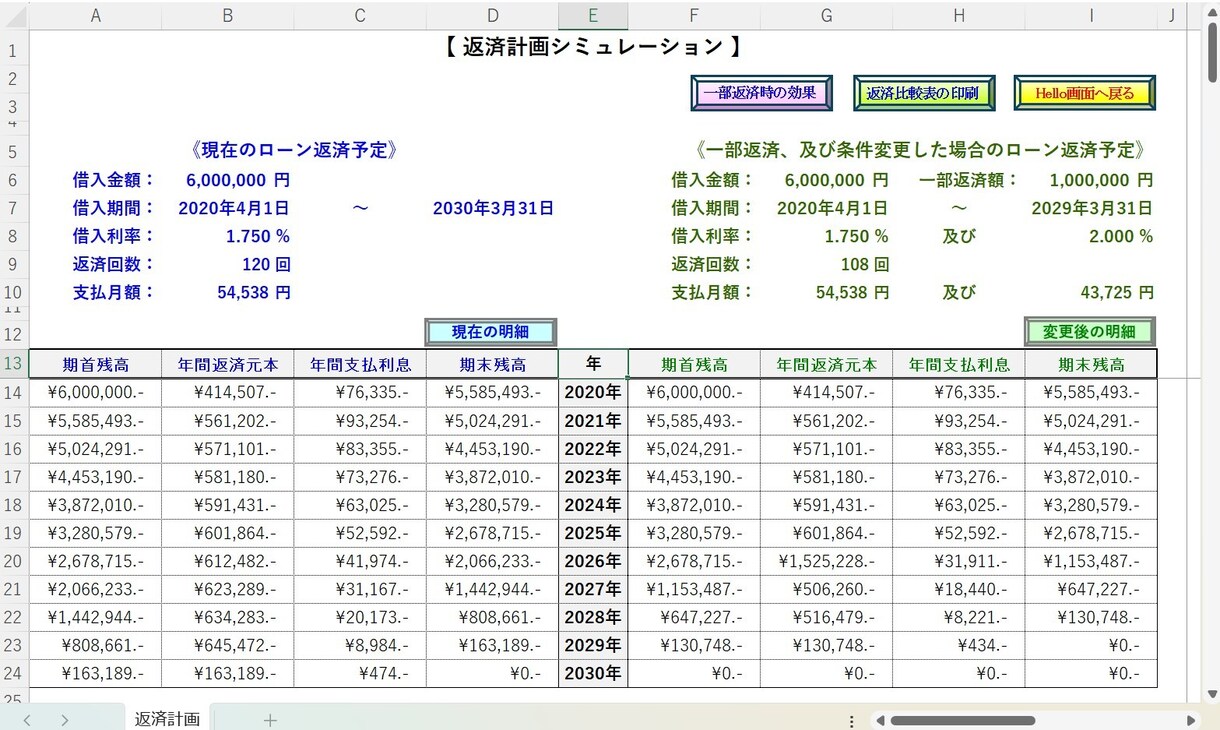This screenshot has height=730, width=1220.
Task: Click cell ¥474.- in column C
Action: pos(360,673)
